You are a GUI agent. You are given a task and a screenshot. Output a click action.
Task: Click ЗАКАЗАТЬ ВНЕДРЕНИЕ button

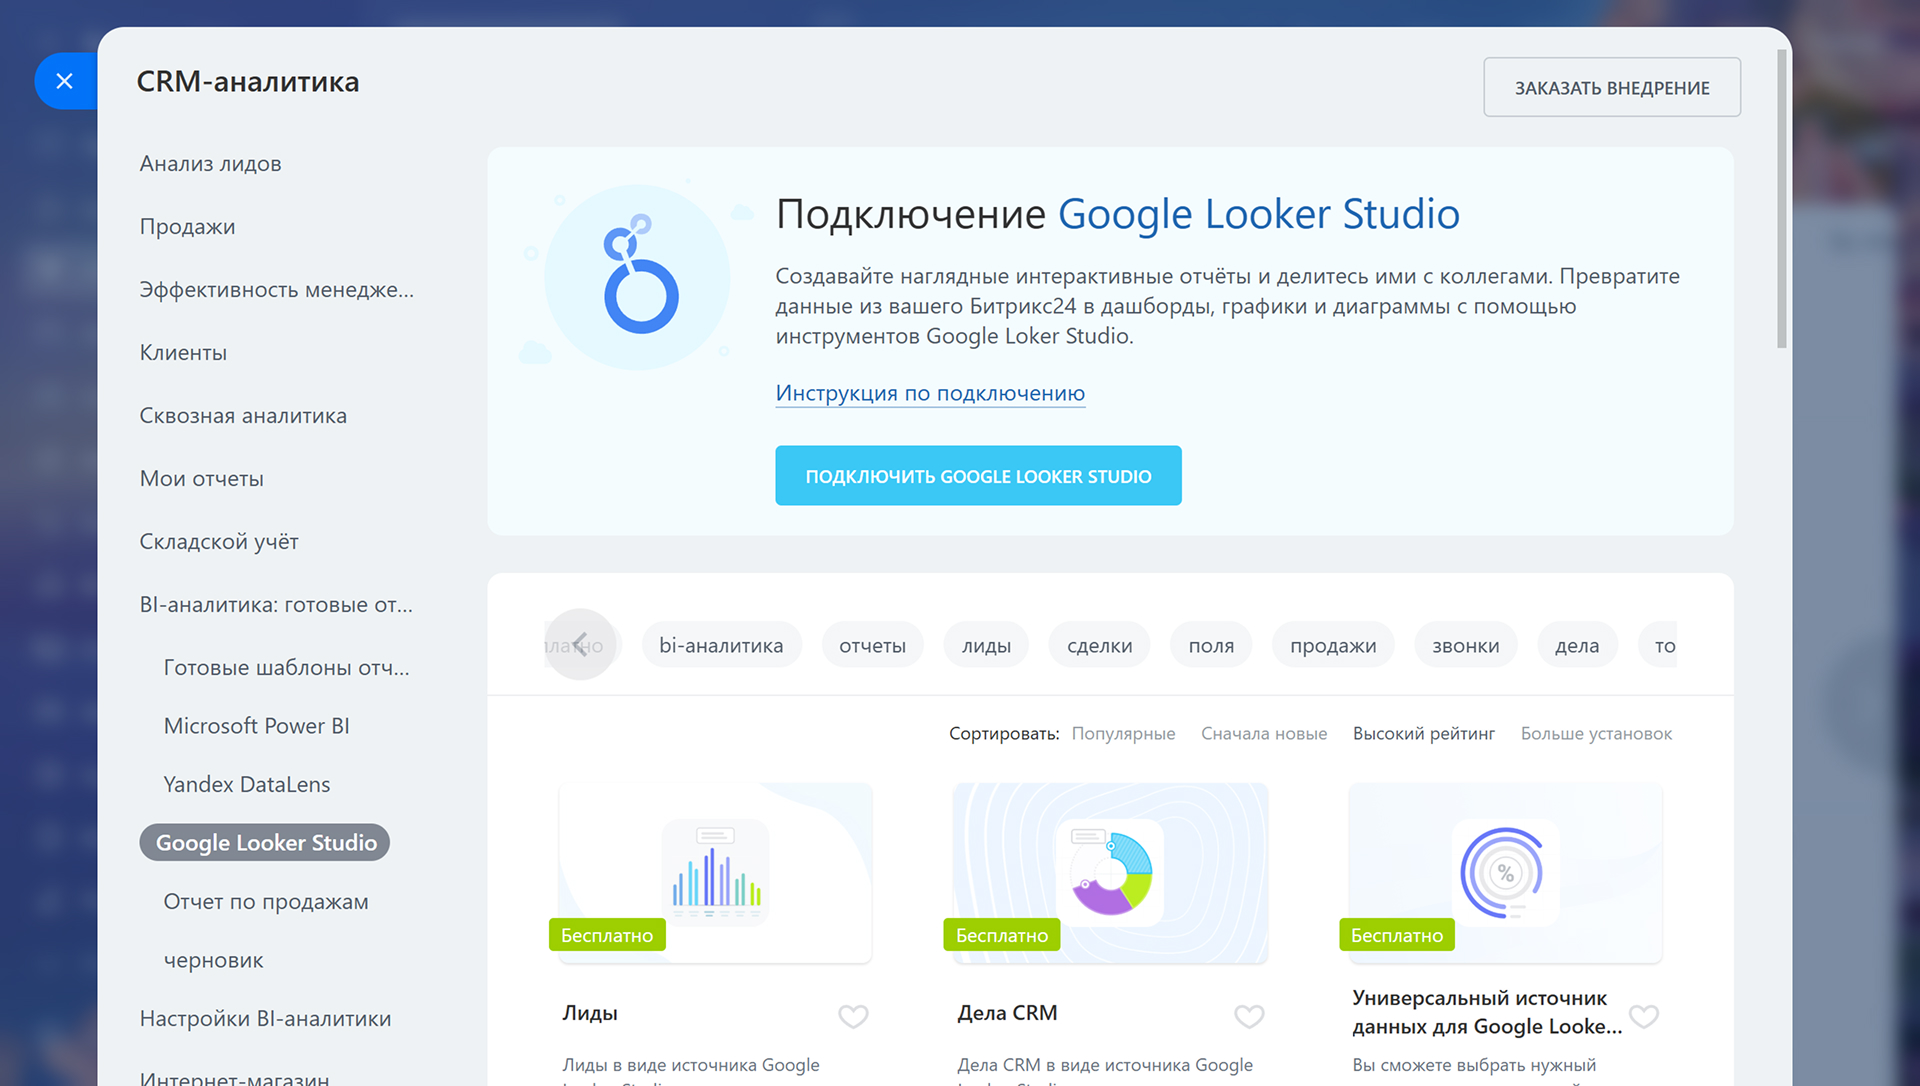click(x=1612, y=88)
